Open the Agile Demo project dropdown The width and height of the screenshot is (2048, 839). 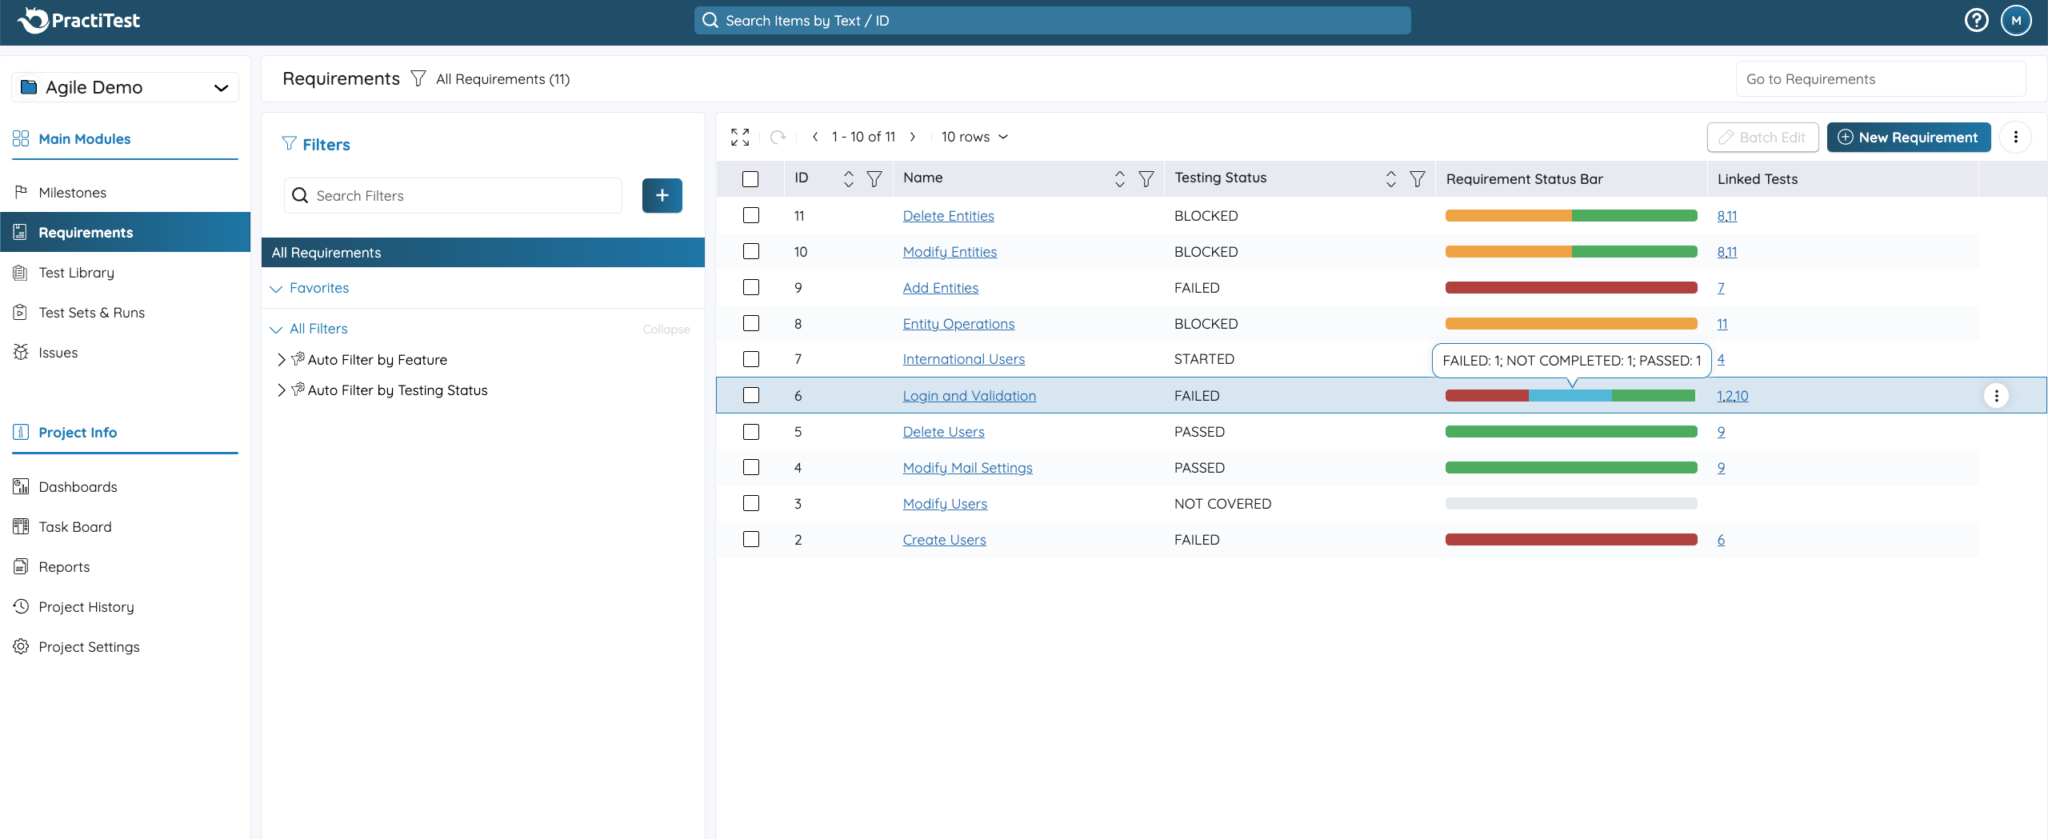[125, 88]
